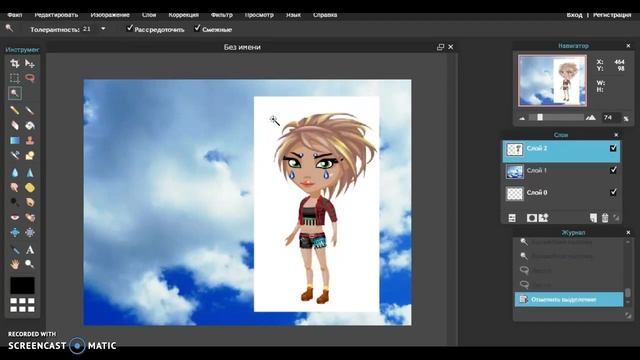Select the Magic Wand tool in toolbox
The width and height of the screenshot is (640, 360).
pos(15,93)
